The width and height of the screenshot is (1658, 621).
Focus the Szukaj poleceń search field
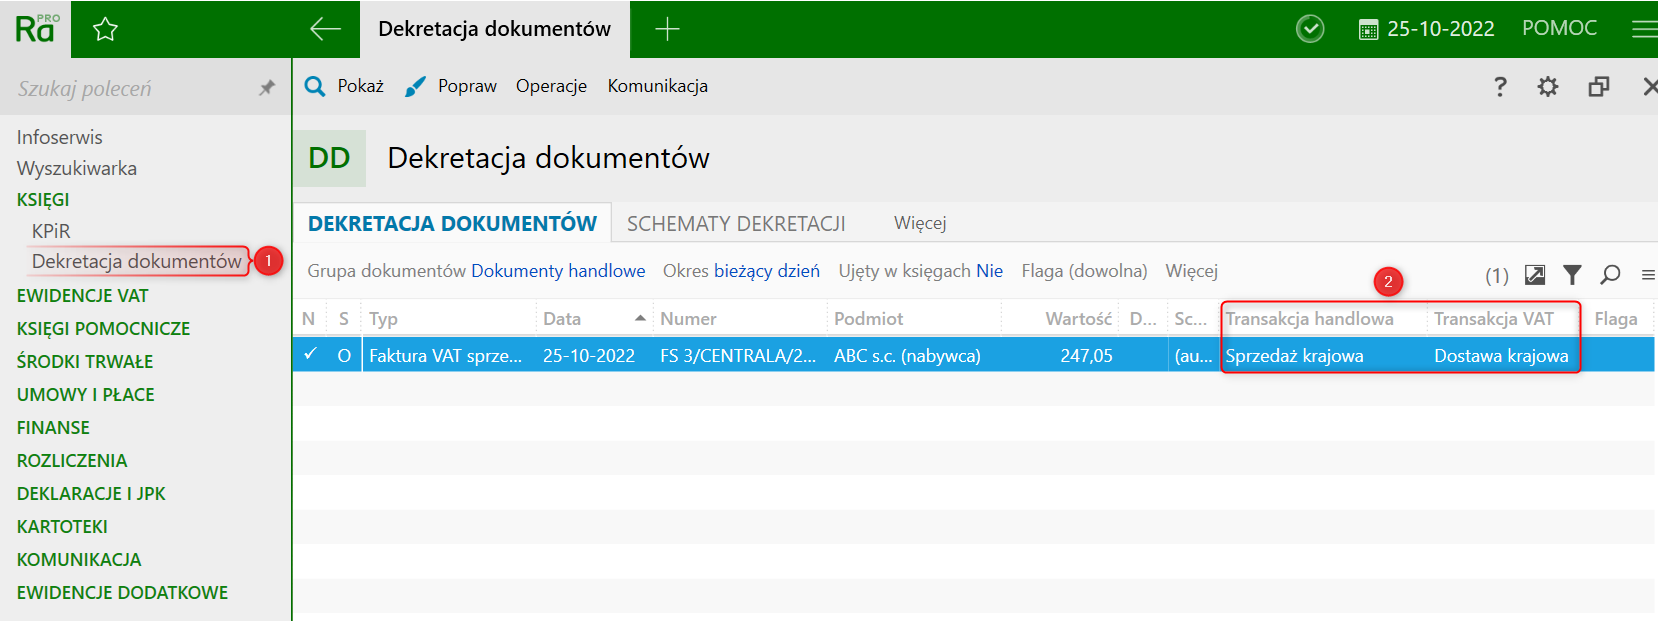130,88
